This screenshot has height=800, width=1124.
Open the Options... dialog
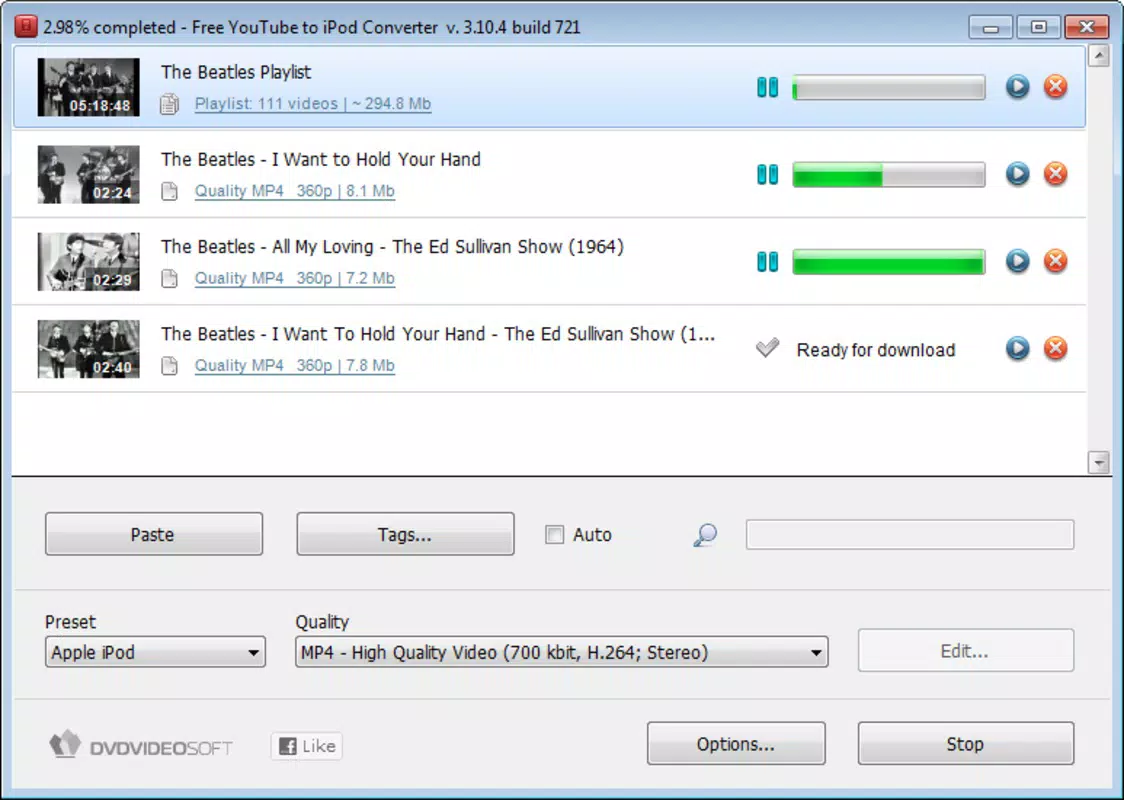[736, 743]
